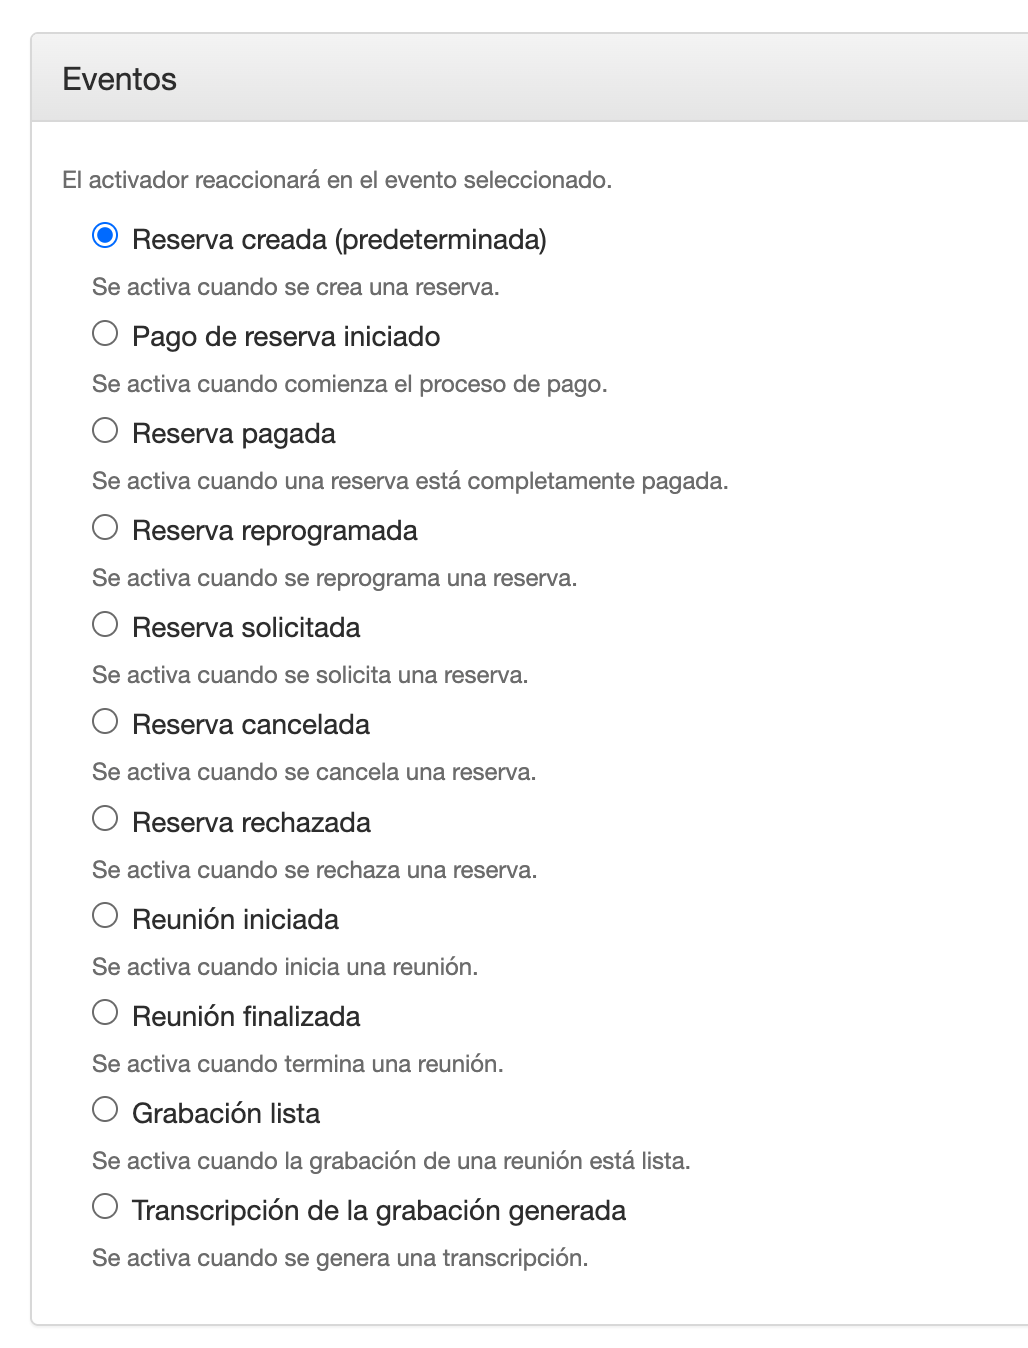Select the 'Reserva reprogramada' radio circle
The width and height of the screenshot is (1028, 1348).
tap(105, 527)
